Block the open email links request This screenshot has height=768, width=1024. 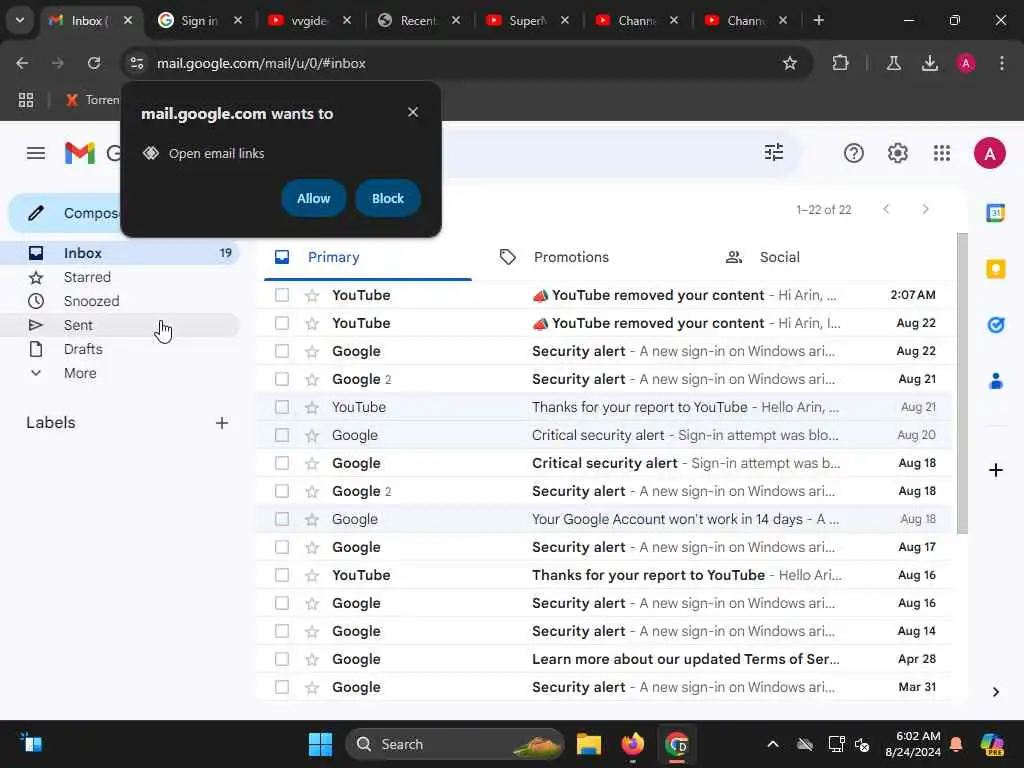(388, 199)
